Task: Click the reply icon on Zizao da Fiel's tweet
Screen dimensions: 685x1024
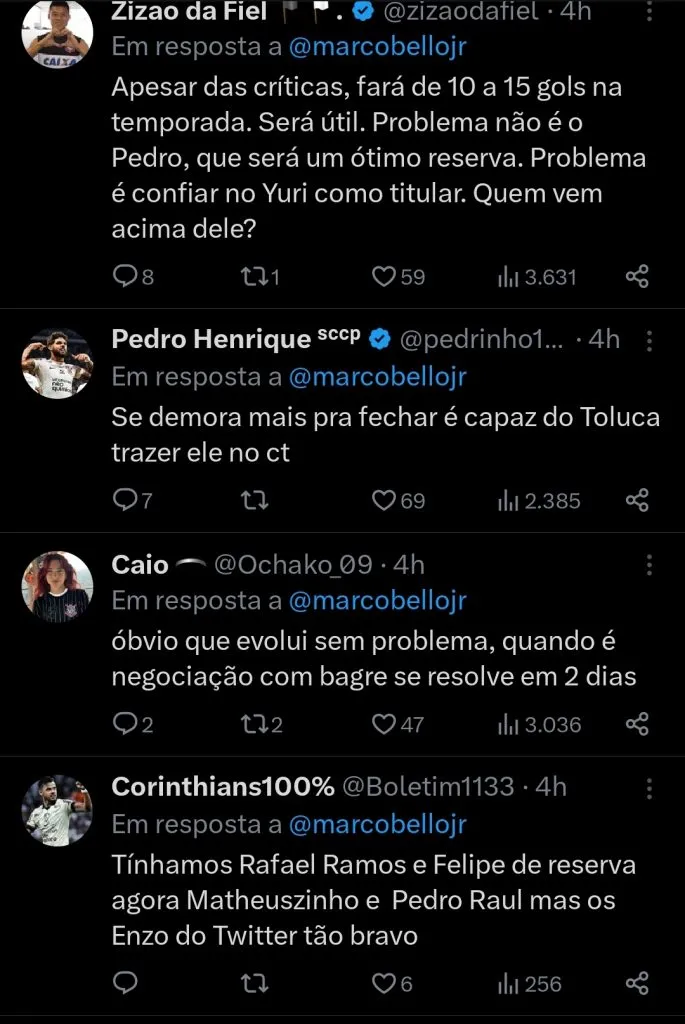Action: (123, 278)
